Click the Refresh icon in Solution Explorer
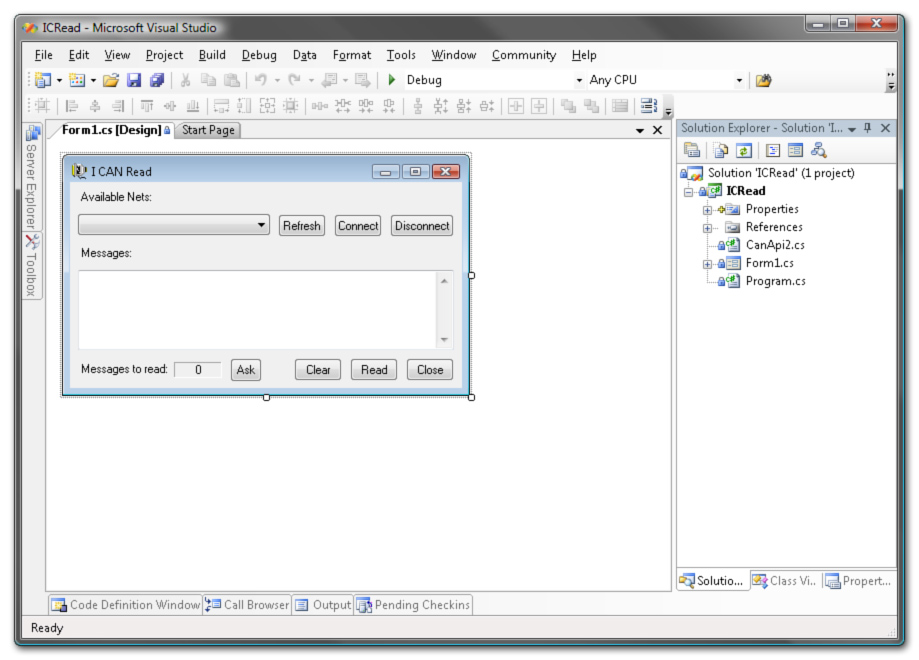 point(744,150)
